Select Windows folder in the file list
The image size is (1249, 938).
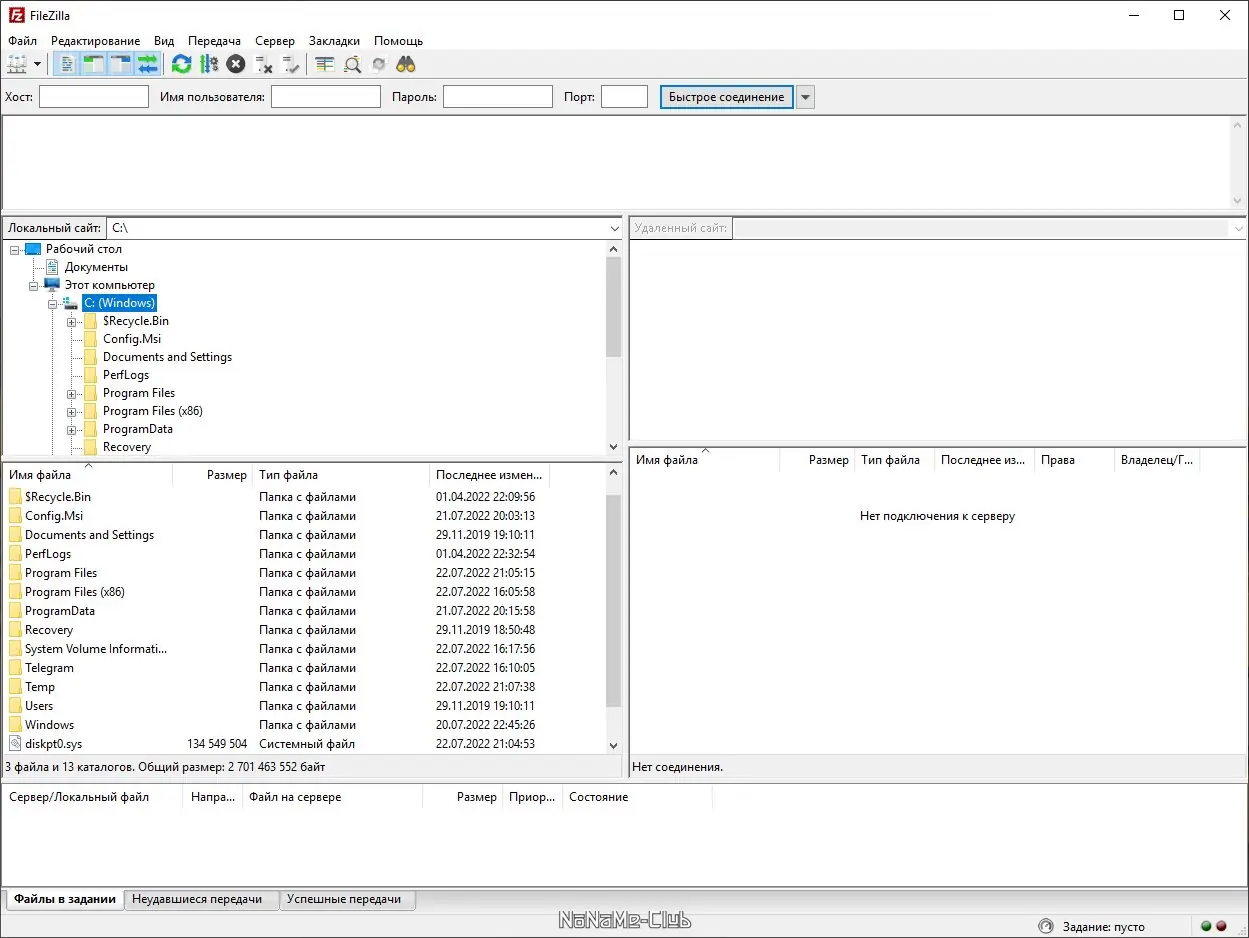[49, 725]
